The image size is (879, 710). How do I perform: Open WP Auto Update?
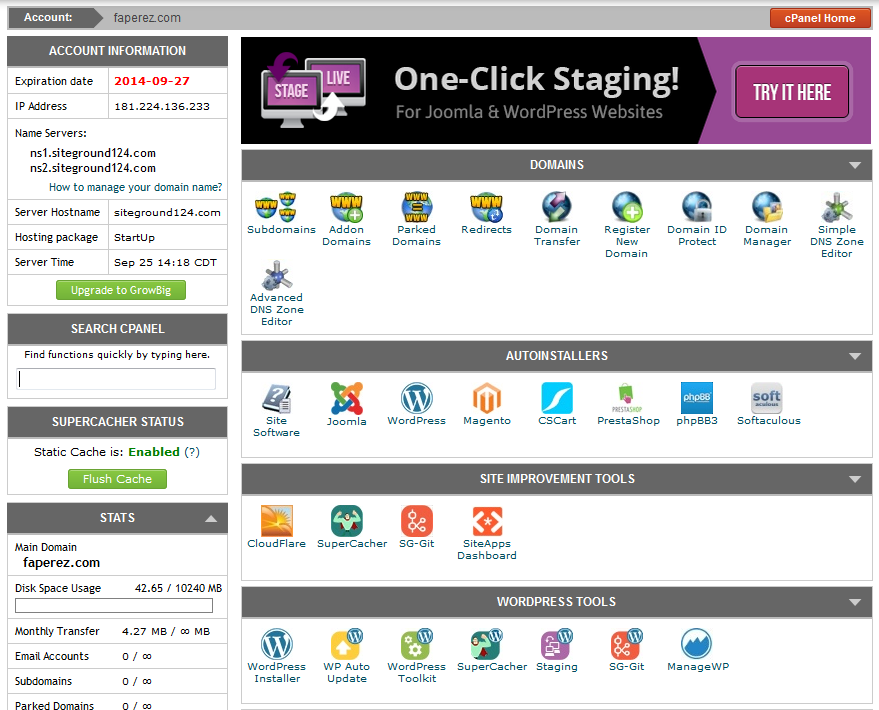pos(346,656)
